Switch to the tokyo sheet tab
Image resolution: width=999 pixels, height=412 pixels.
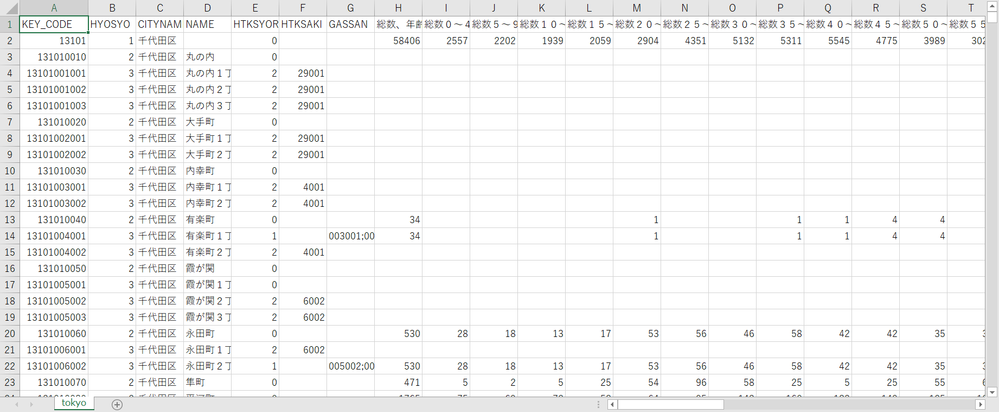tap(75, 404)
